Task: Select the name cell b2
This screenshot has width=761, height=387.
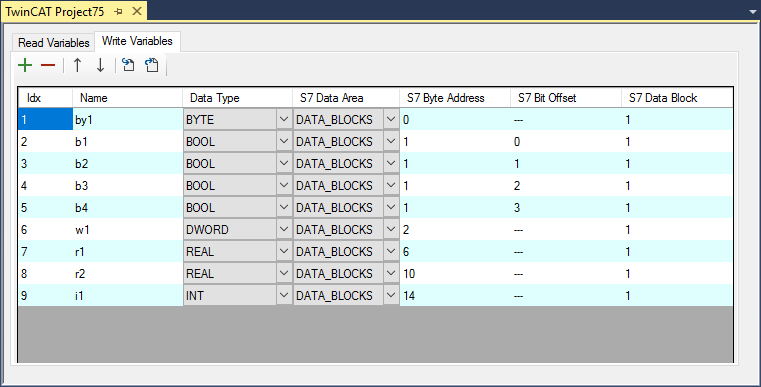Action: [x=127, y=164]
